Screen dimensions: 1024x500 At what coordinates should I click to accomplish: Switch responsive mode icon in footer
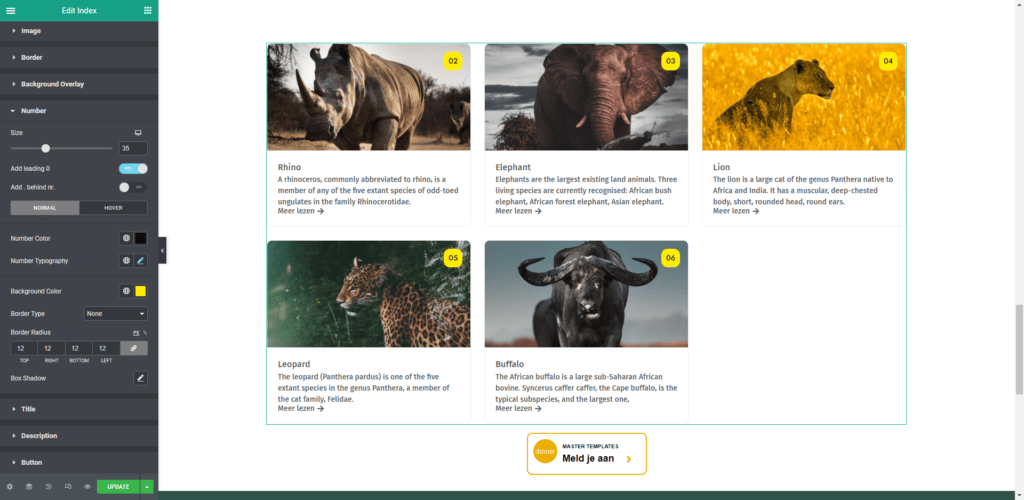click(x=68, y=487)
